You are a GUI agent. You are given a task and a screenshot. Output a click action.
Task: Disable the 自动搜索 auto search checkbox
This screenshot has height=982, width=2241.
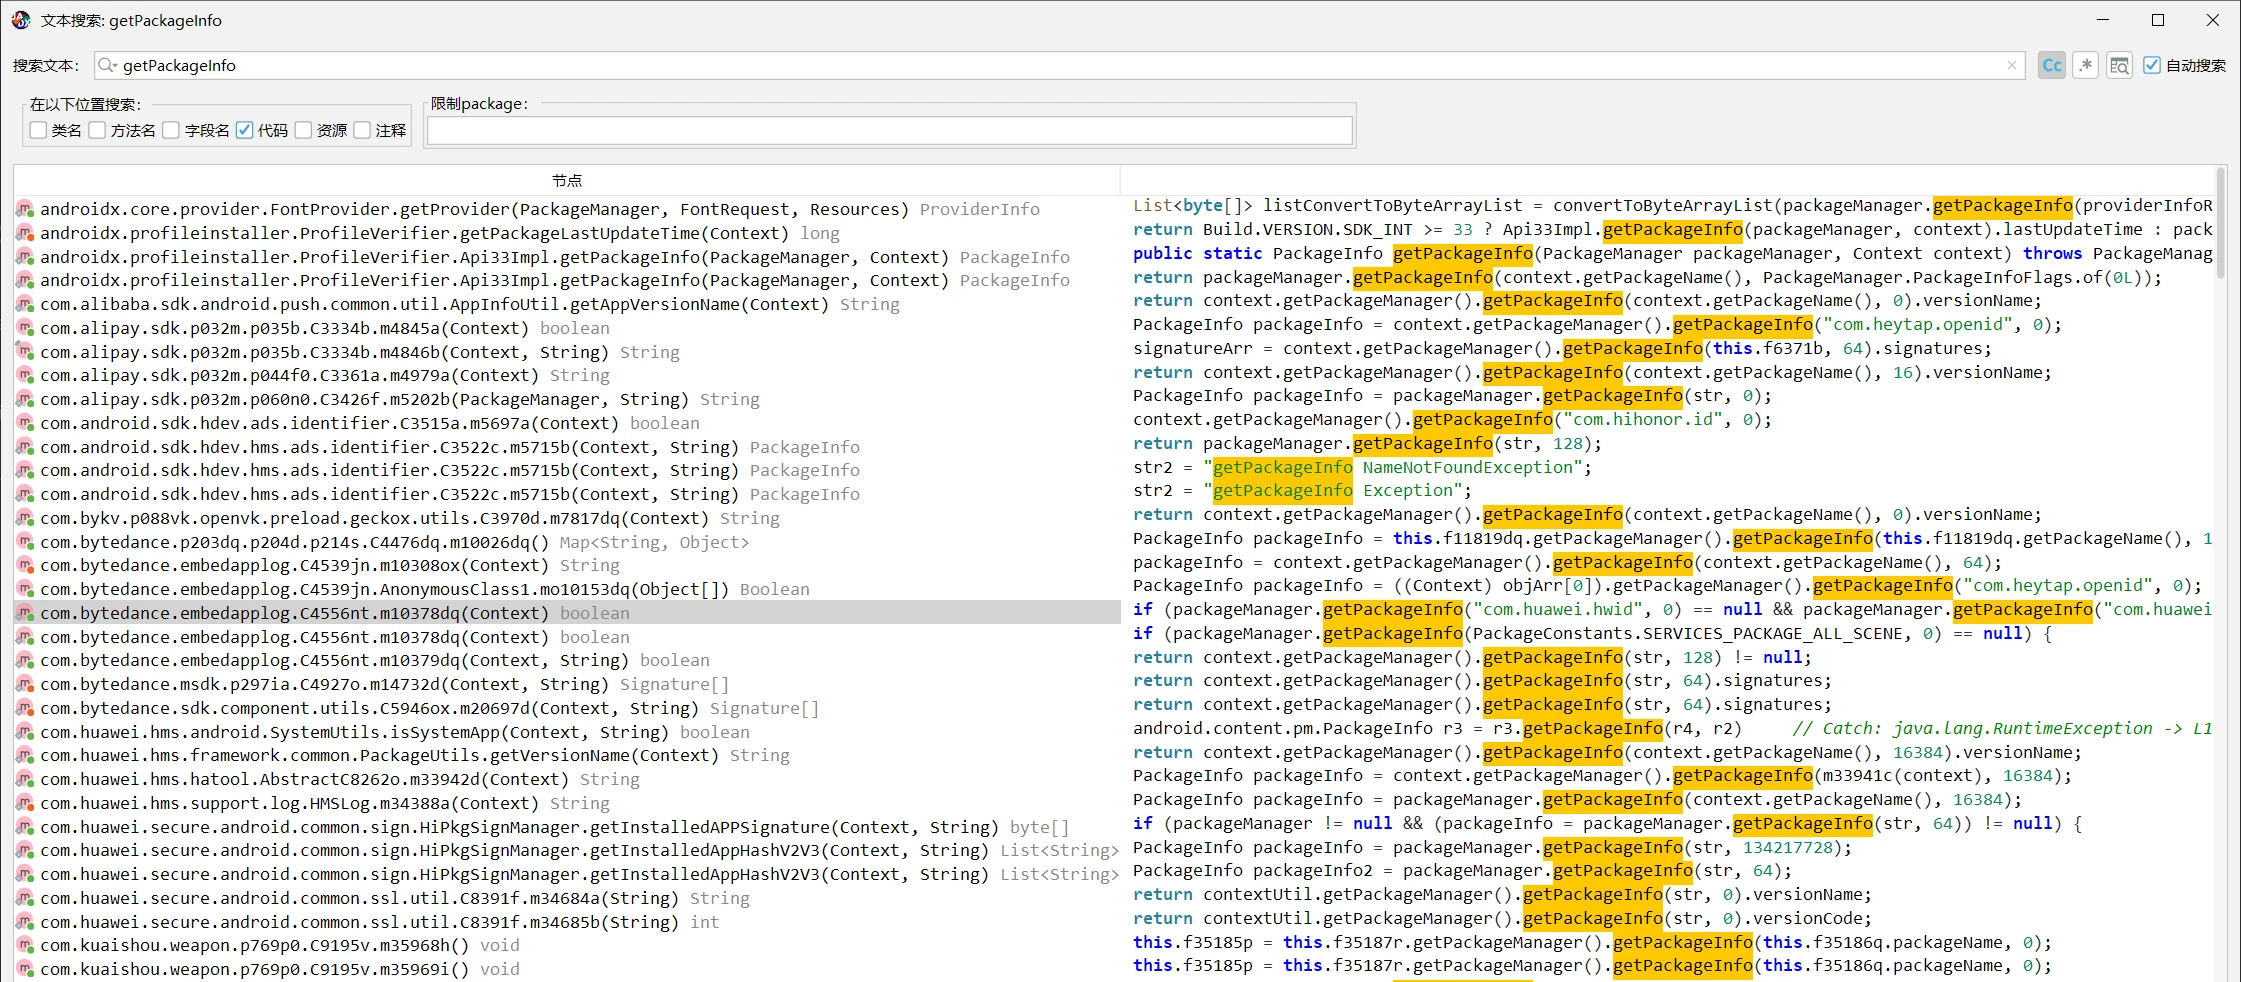[x=2152, y=65]
